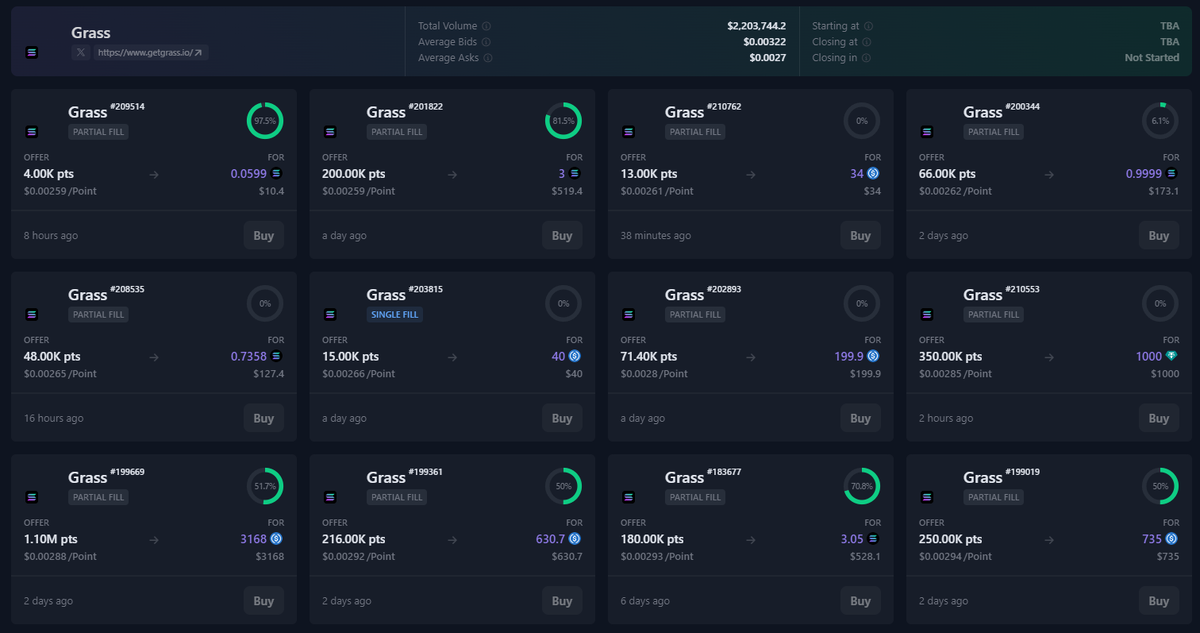Click the USDC currency icon beside 34
The height and width of the screenshot is (633, 1200).
(874, 173)
